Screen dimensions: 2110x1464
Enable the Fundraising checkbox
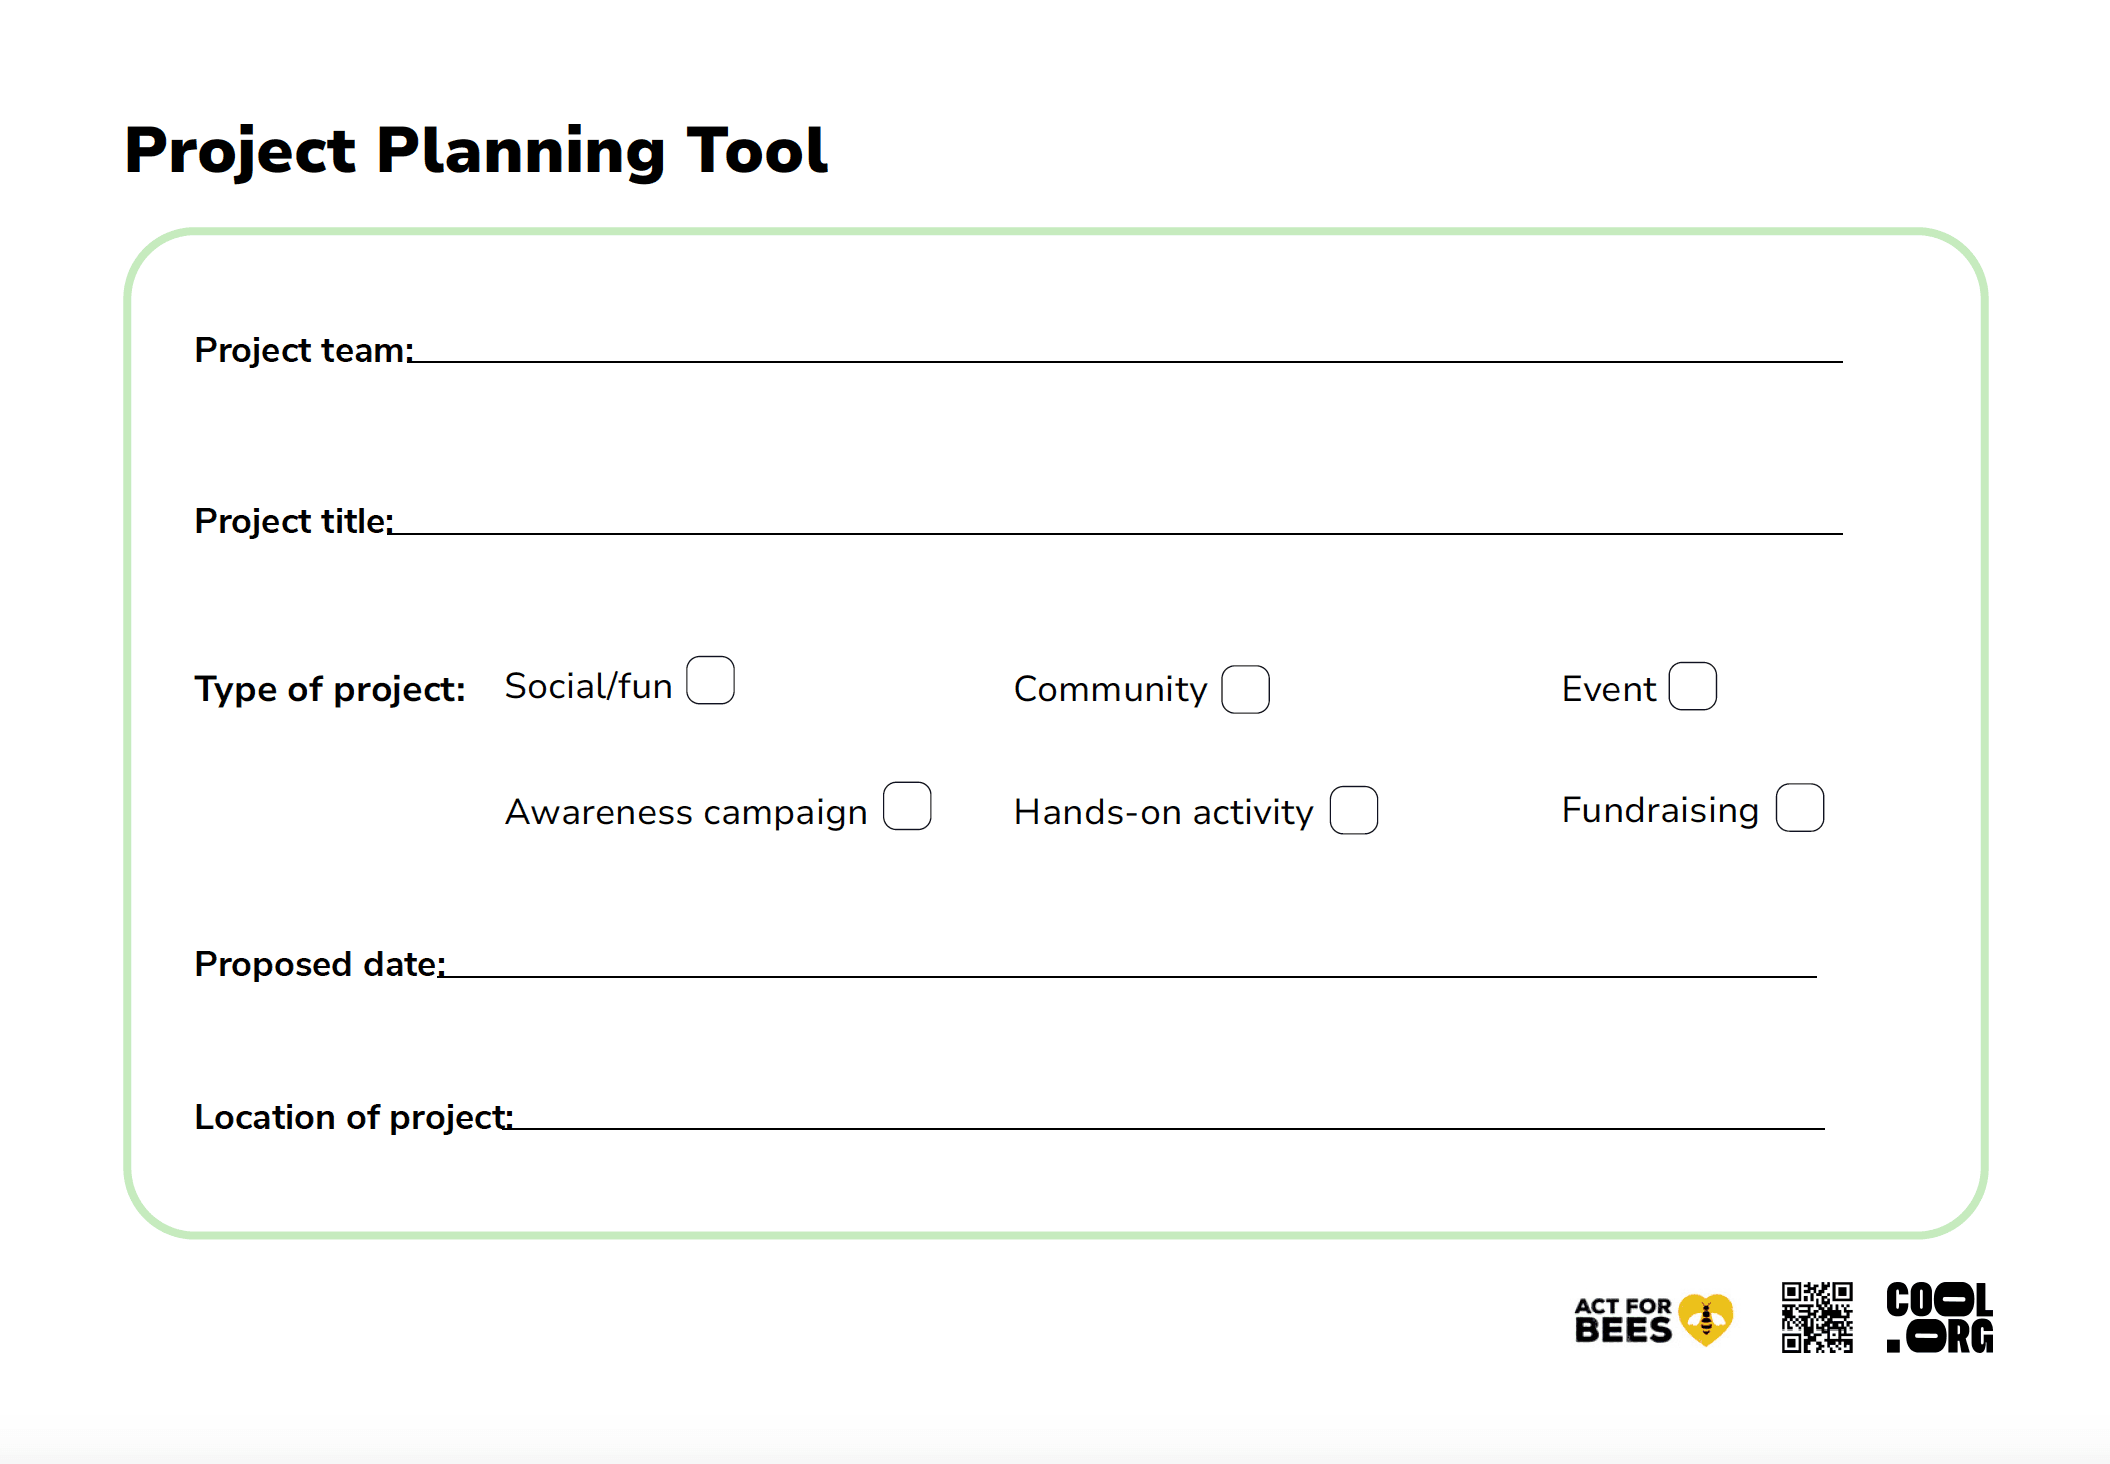click(x=1799, y=808)
